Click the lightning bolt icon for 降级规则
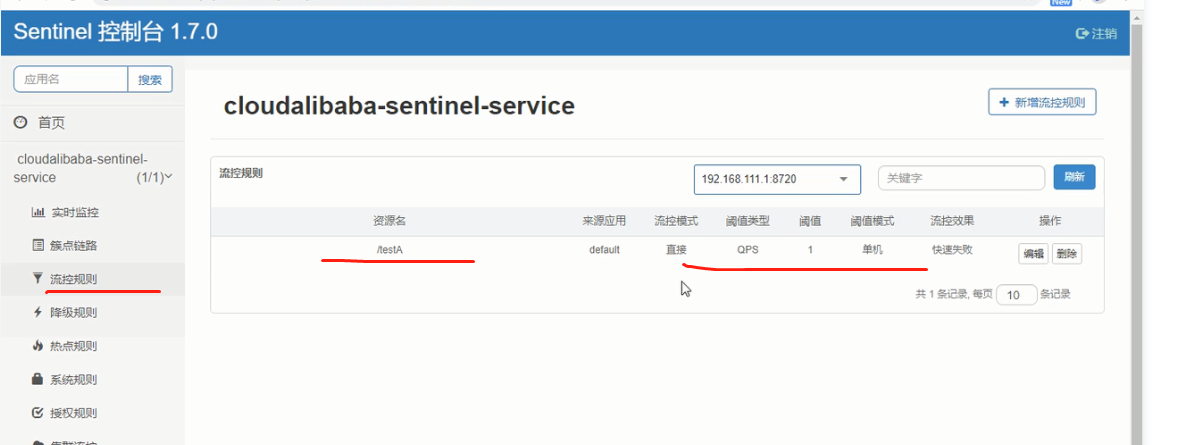The height and width of the screenshot is (445, 1181). tap(38, 312)
